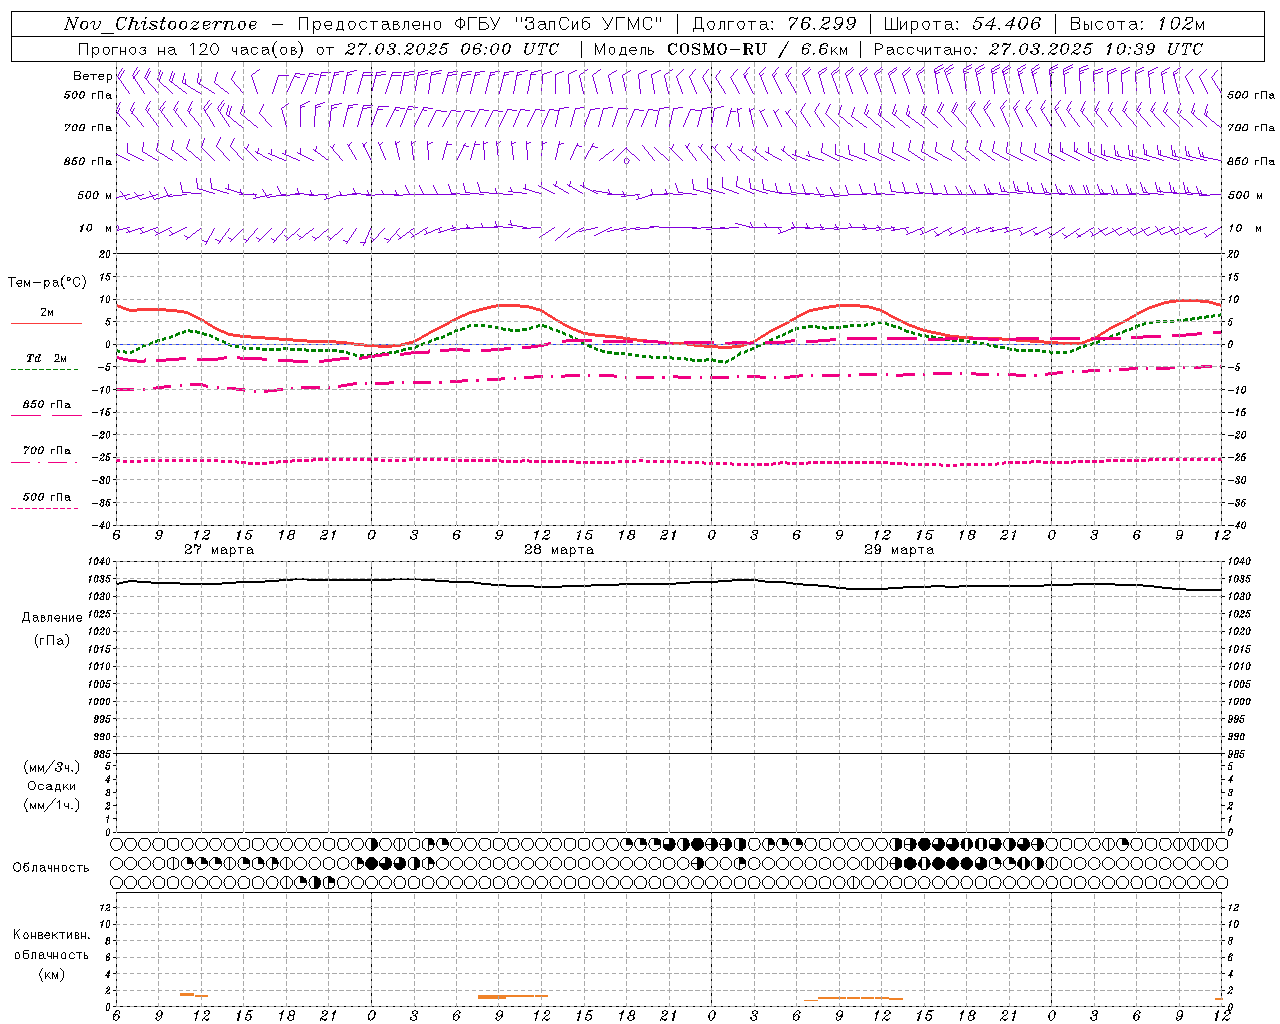The height and width of the screenshot is (1024, 1280).
Task: Click orange convective bar on 28 марта
Action: (513, 996)
